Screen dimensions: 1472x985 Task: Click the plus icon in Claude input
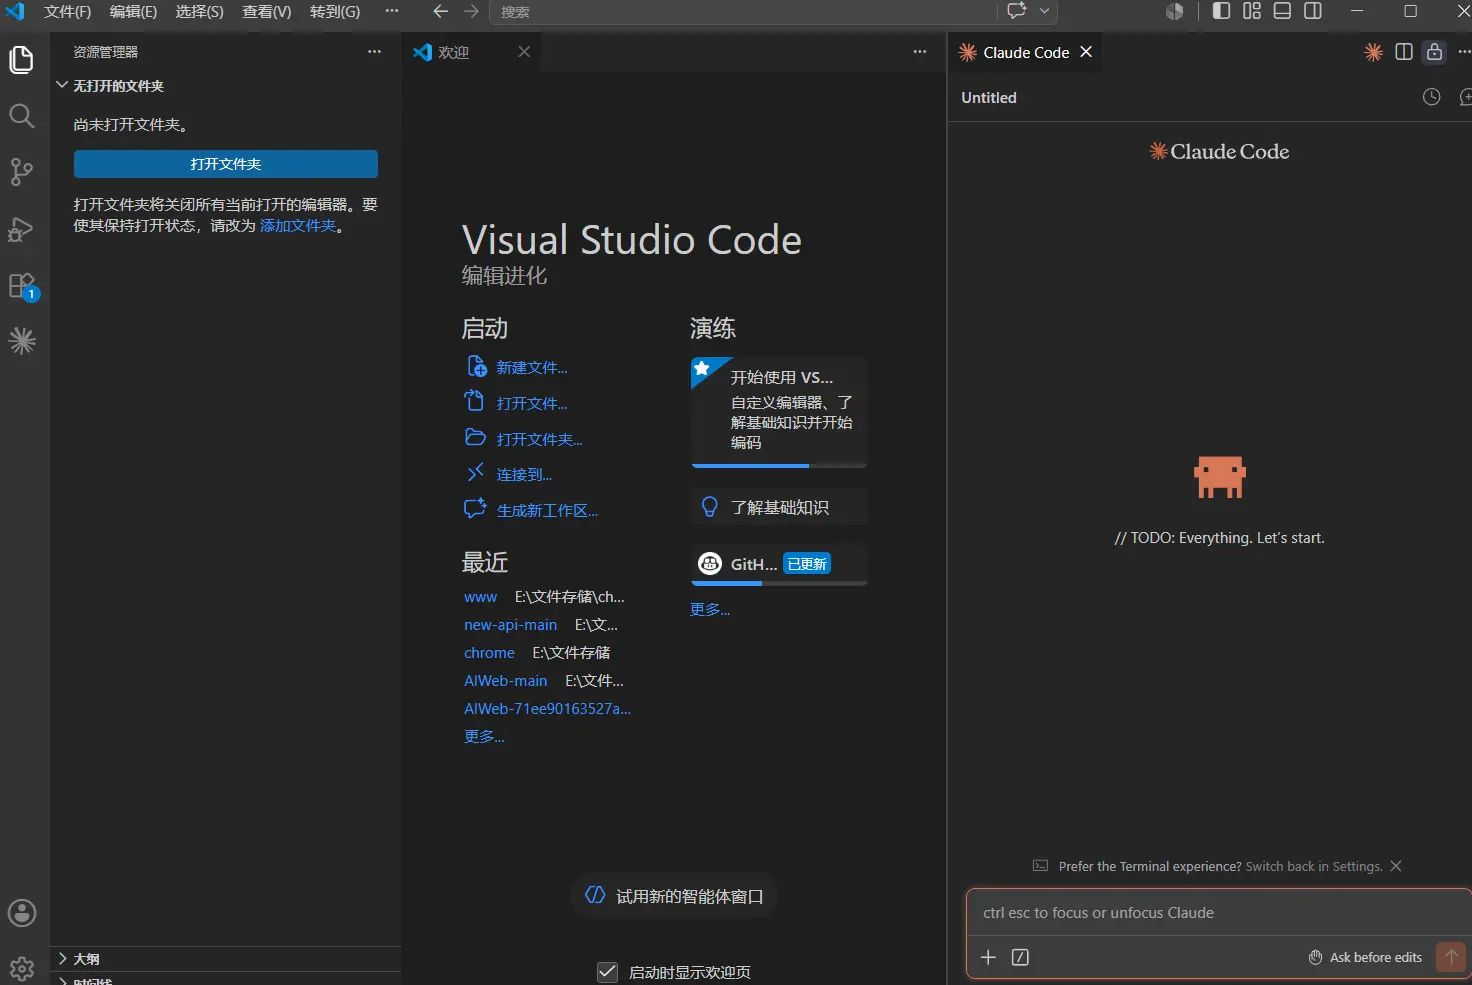coord(988,957)
